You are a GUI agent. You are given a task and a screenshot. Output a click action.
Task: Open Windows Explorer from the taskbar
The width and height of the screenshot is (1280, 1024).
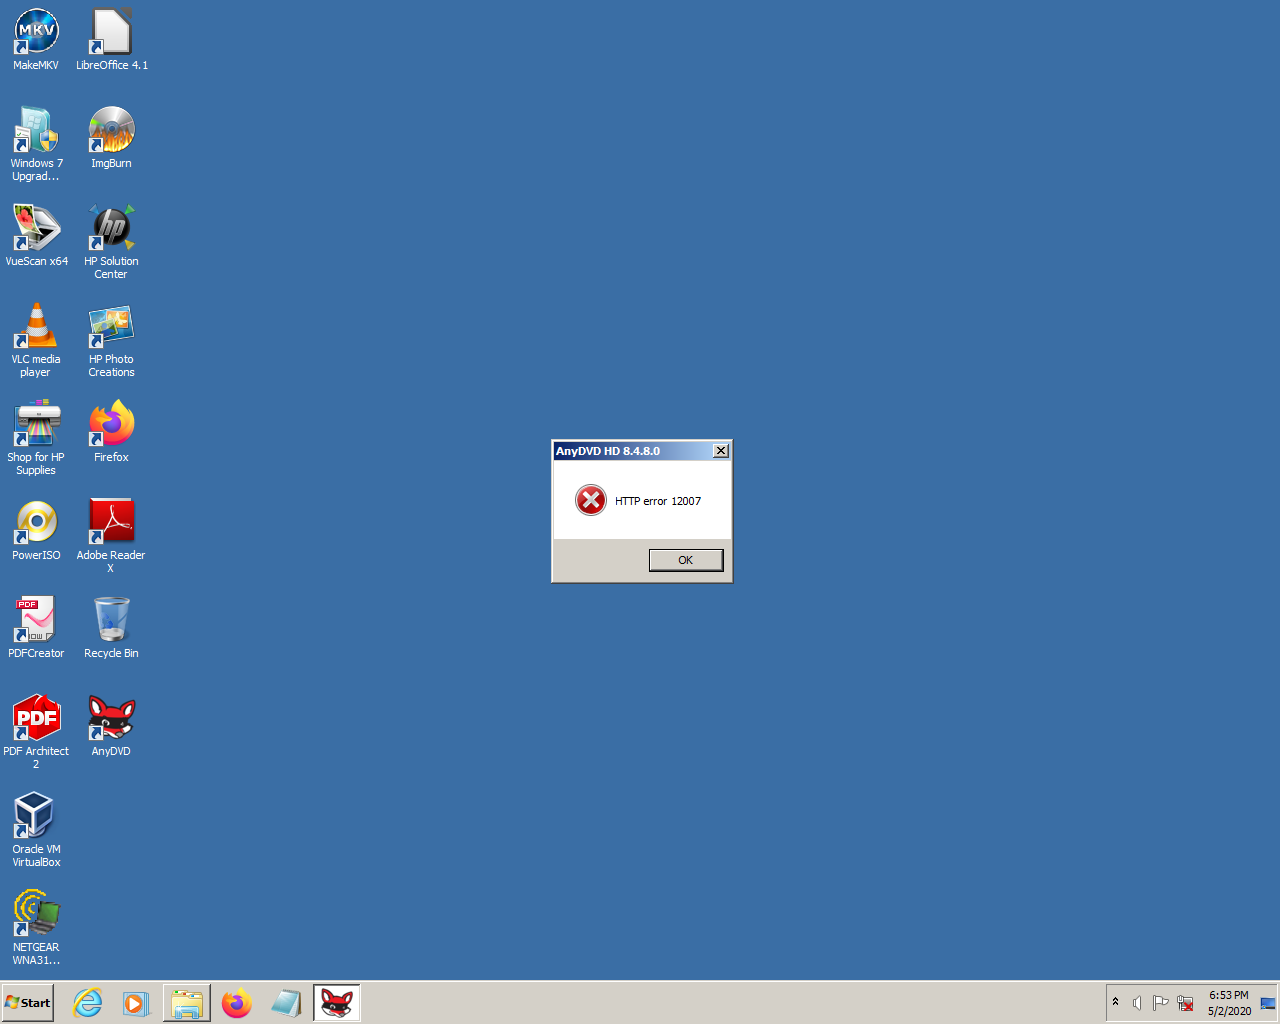point(187,1003)
